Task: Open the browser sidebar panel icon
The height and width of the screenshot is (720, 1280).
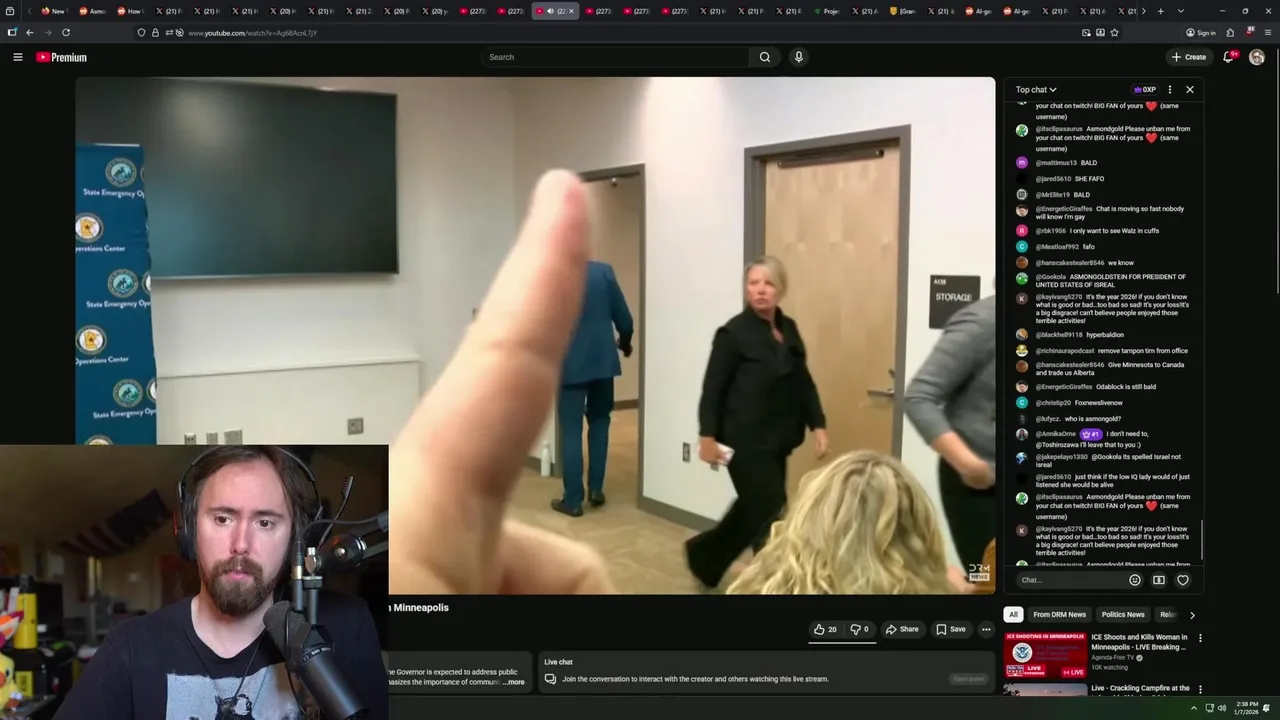Action: (12, 32)
